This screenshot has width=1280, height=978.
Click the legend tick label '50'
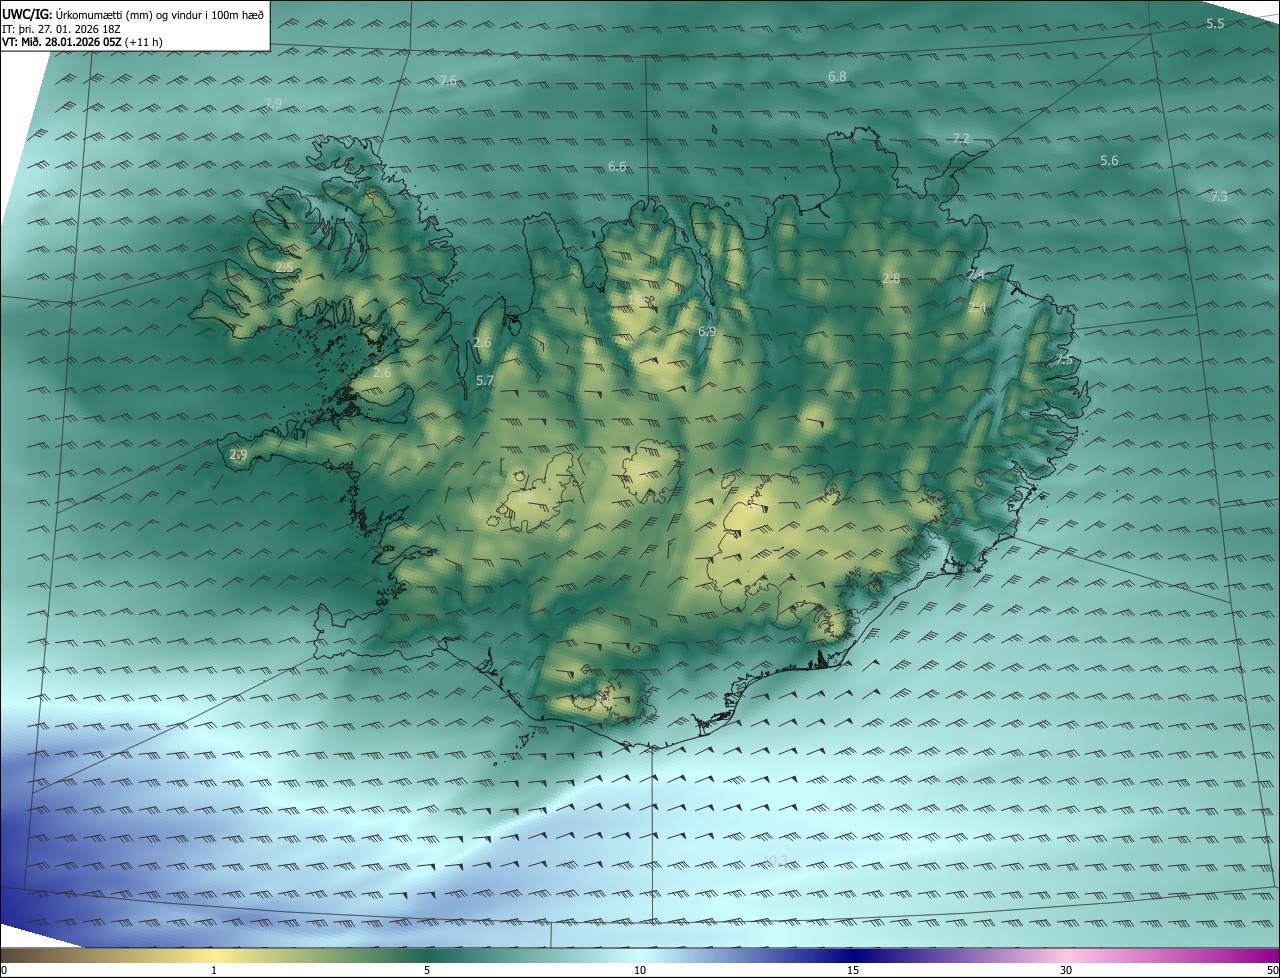[x=1272, y=971]
